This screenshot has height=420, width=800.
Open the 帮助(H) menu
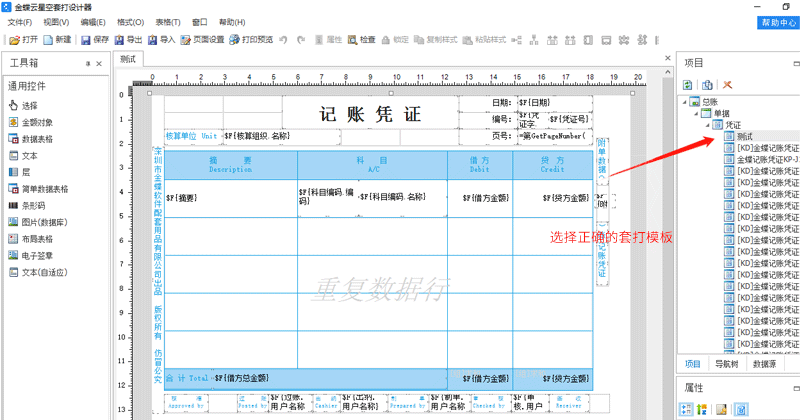tap(232, 22)
